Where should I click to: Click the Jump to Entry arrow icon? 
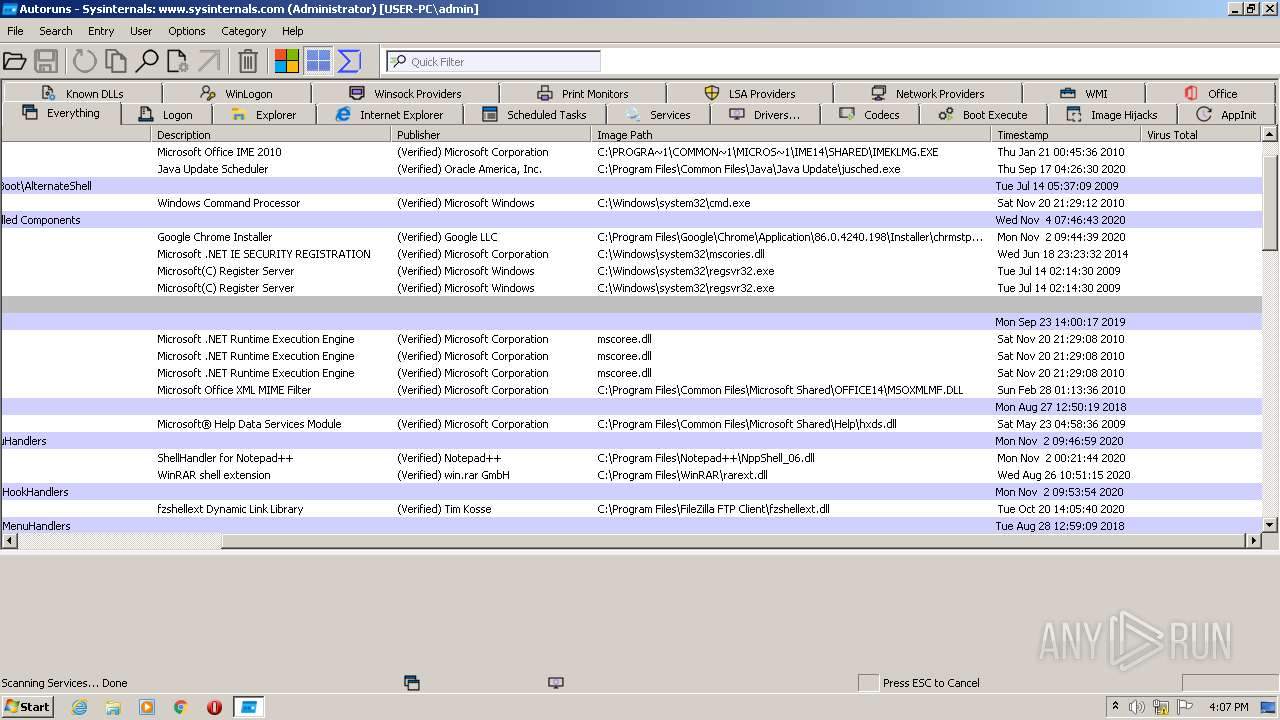[209, 62]
